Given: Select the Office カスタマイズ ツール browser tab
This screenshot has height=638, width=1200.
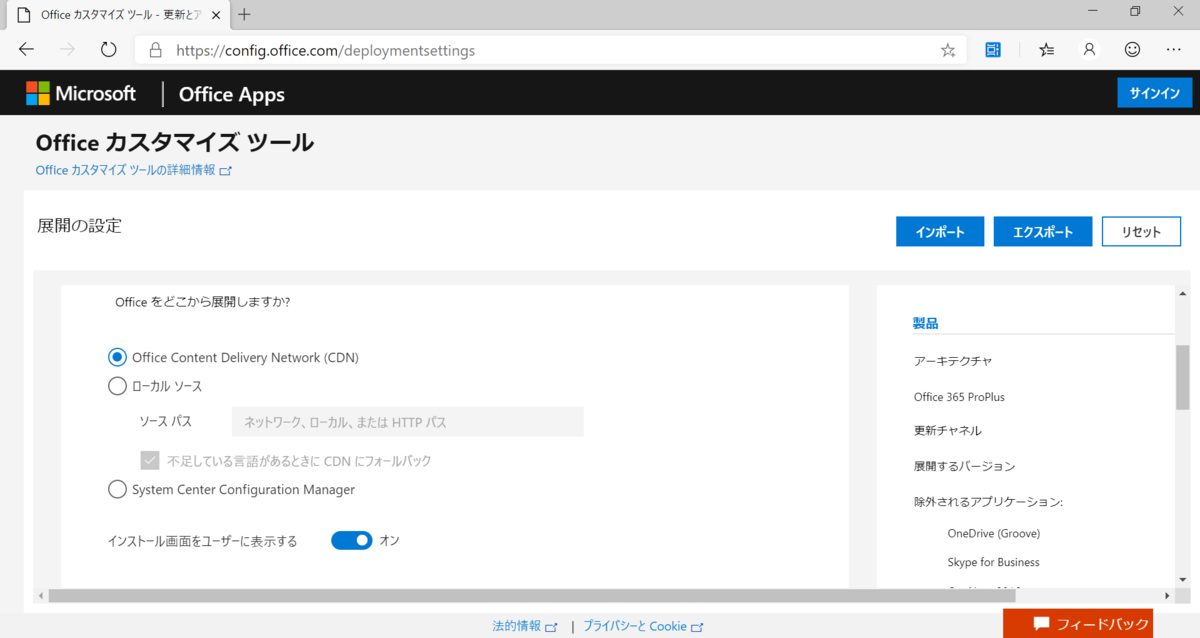Looking at the screenshot, I should tap(116, 15).
